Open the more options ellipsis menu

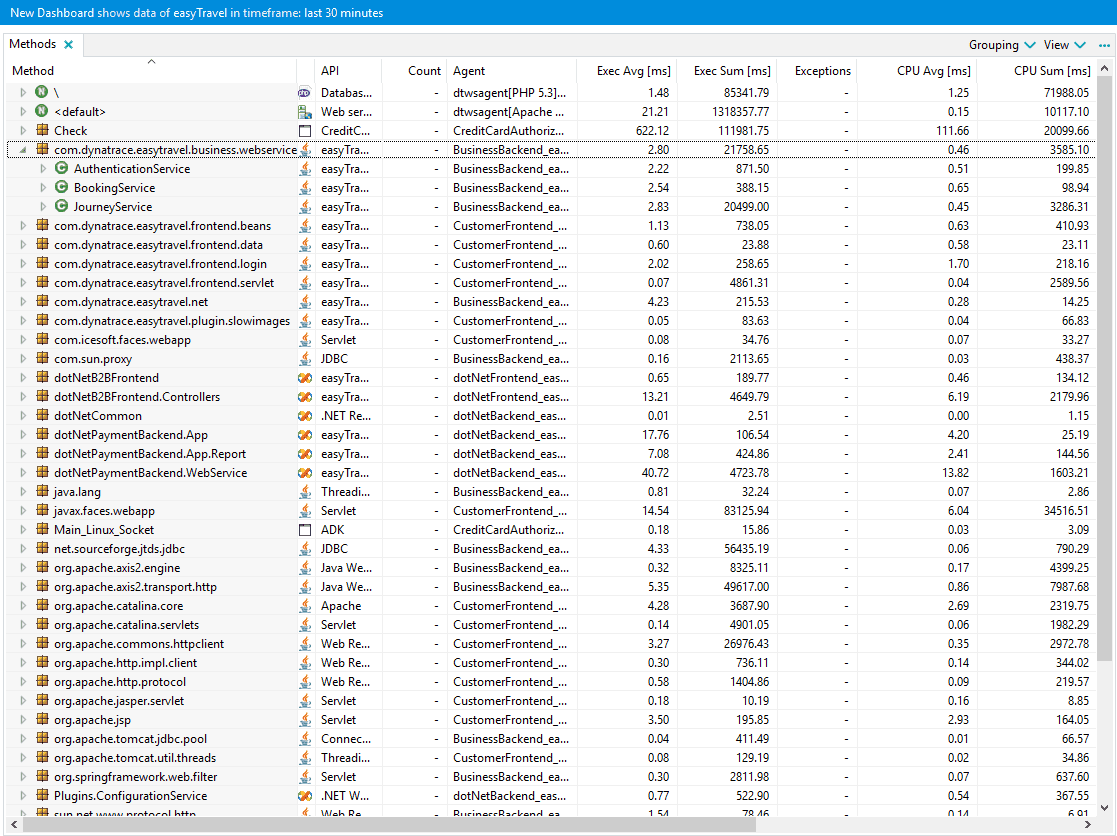(x=1103, y=45)
